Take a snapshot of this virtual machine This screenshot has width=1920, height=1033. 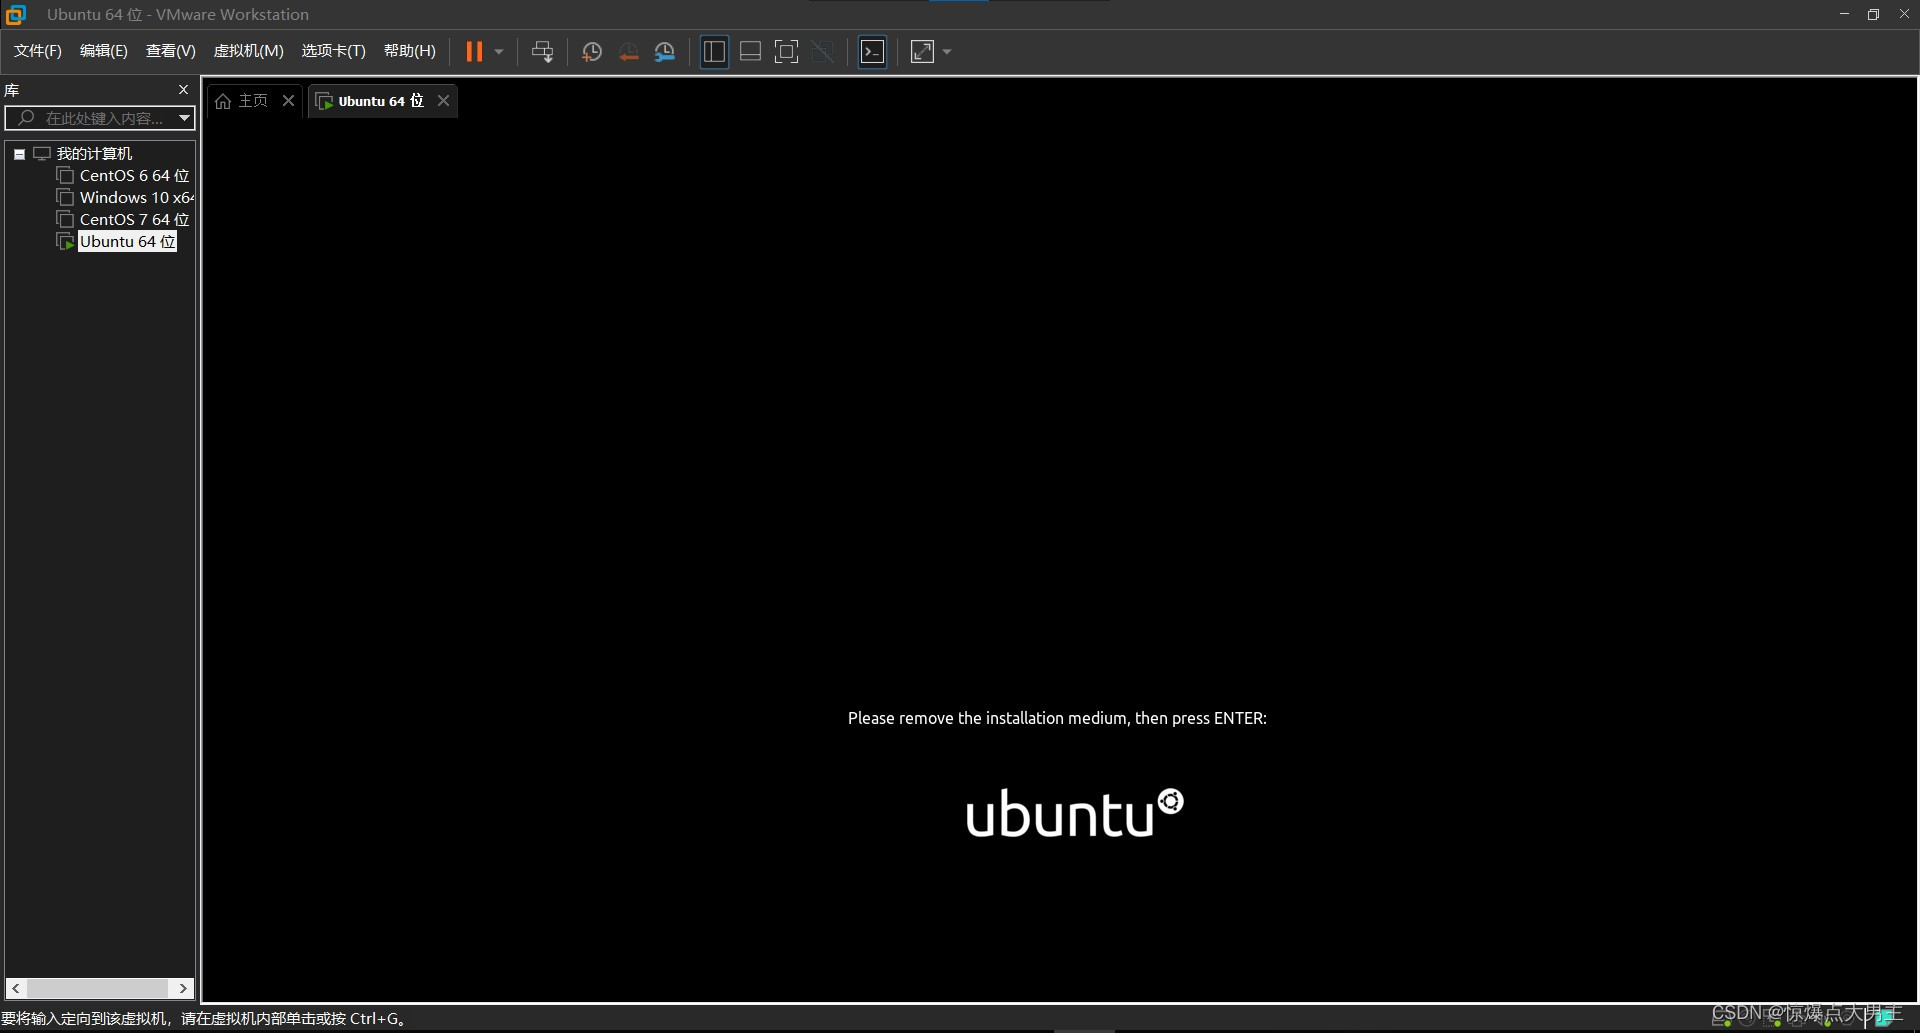[x=592, y=52]
